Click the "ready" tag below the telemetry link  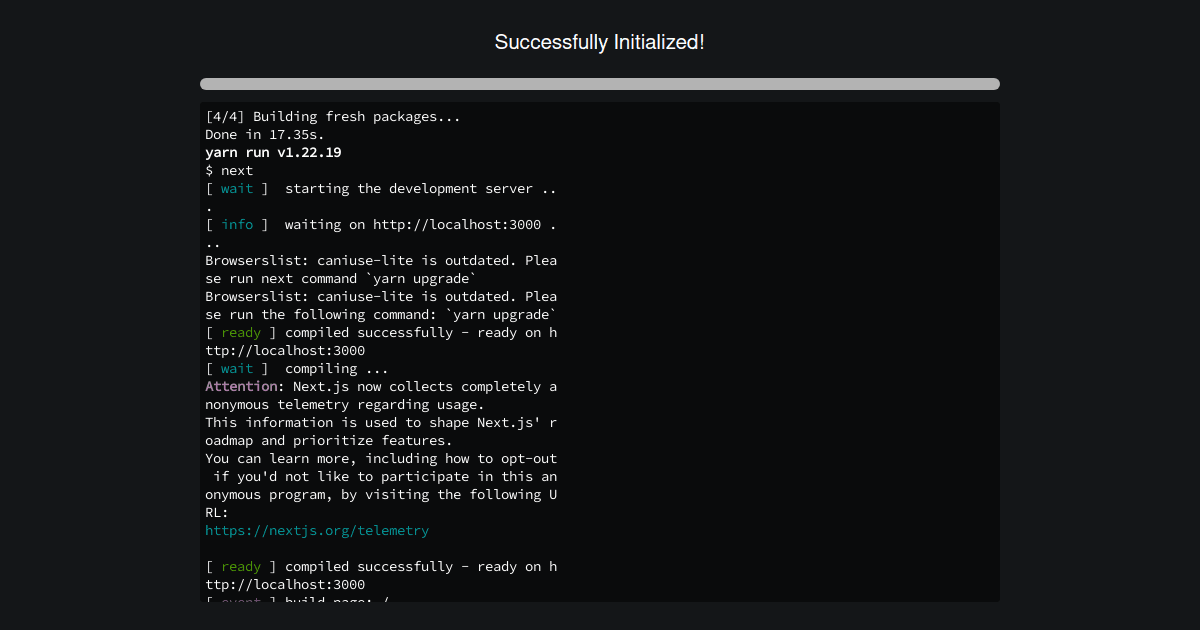pos(241,567)
